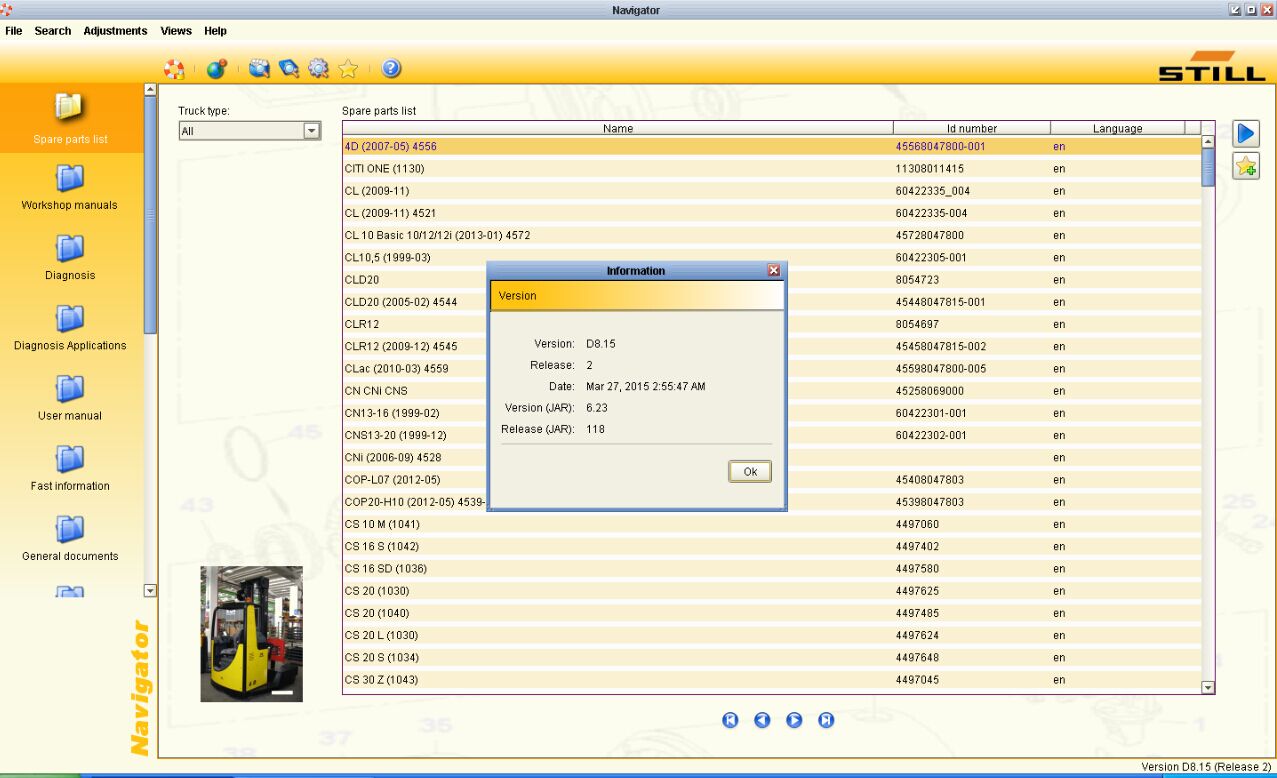The image size is (1277, 778).
Task: Open the Truck type dropdown
Action: (x=250, y=131)
